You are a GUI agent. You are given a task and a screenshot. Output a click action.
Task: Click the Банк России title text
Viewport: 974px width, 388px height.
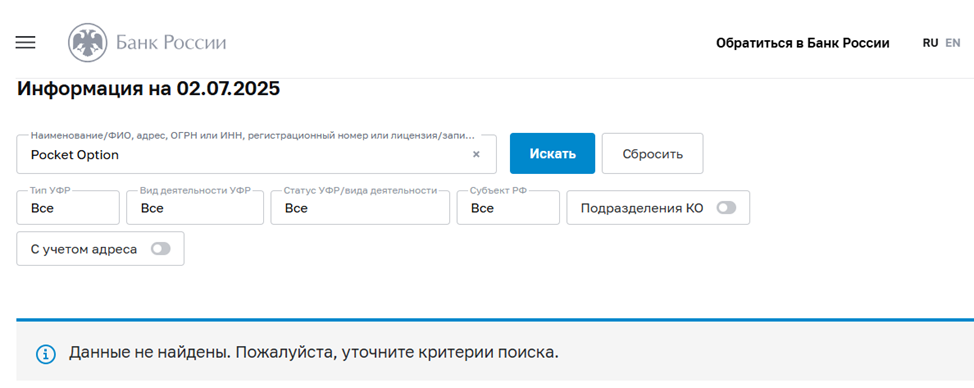point(171,43)
